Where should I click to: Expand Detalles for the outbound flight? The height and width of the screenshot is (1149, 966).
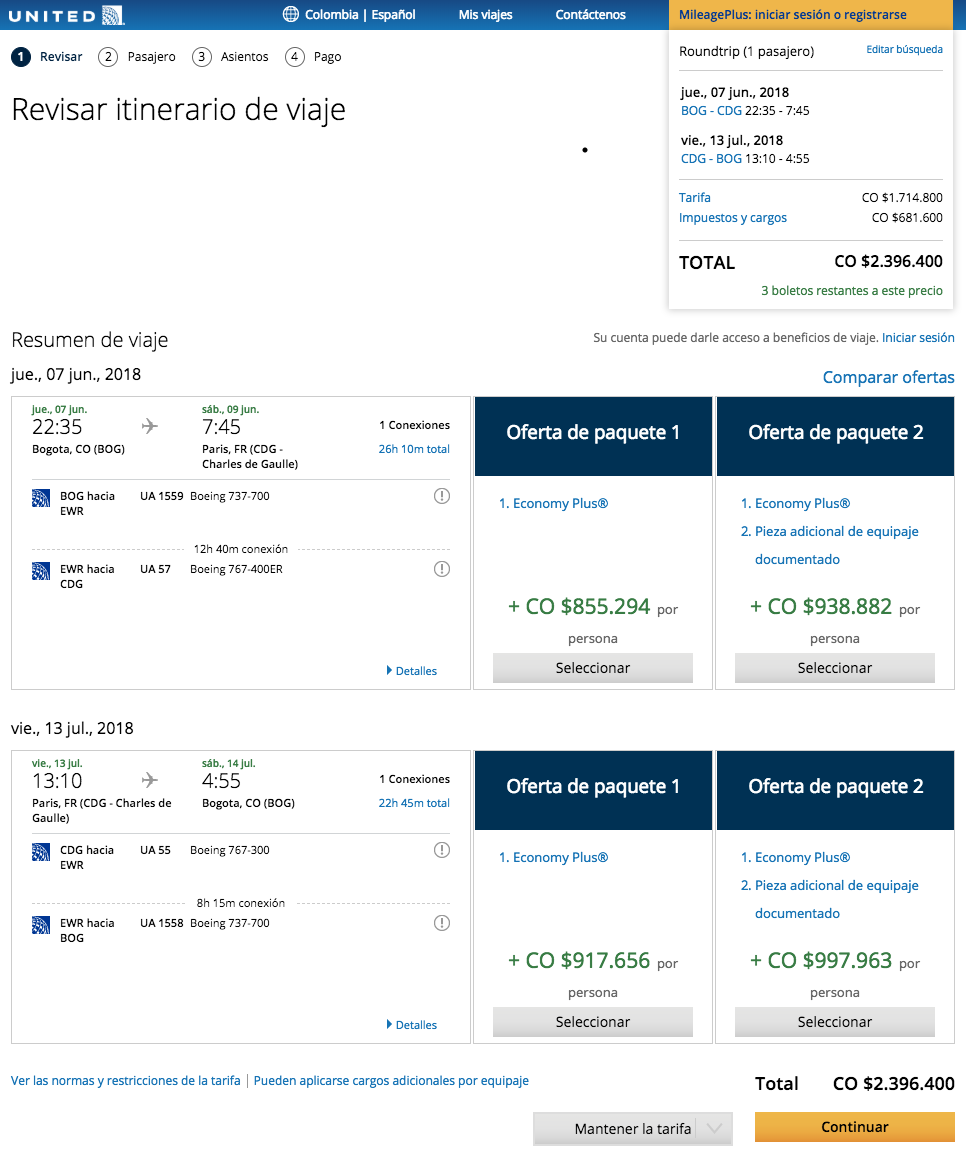(412, 671)
